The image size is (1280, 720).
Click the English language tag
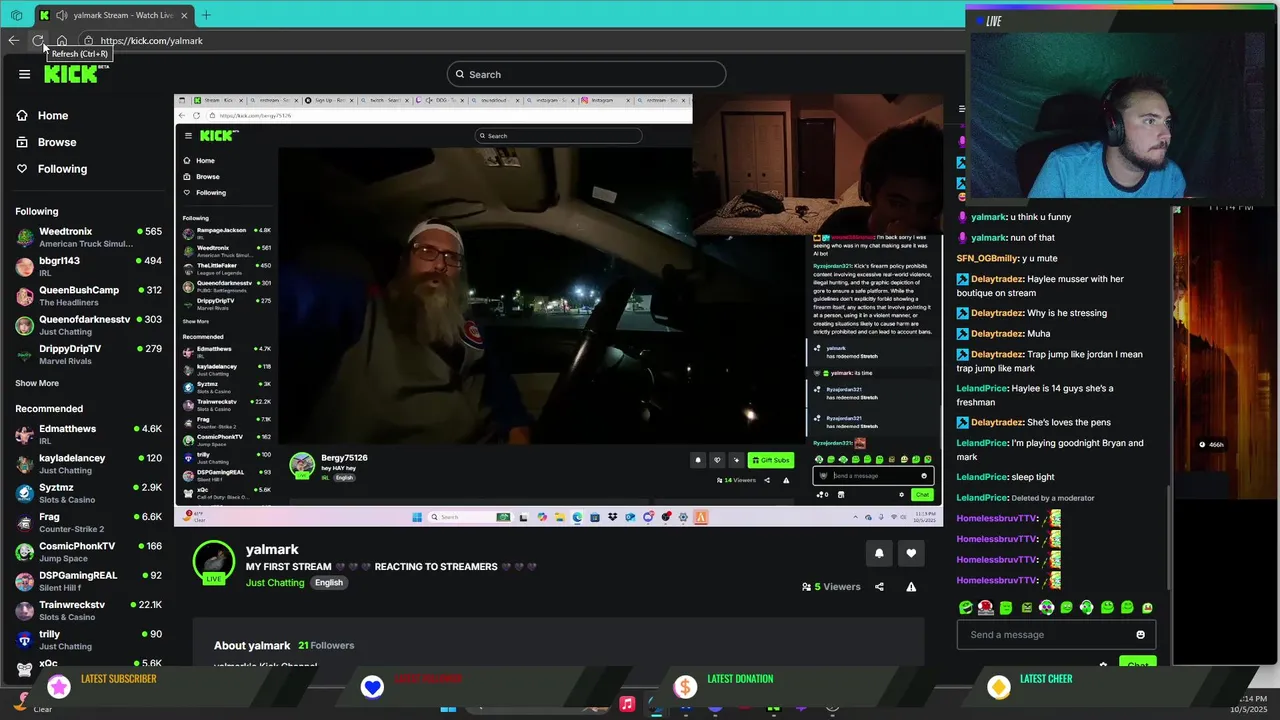coord(328,583)
